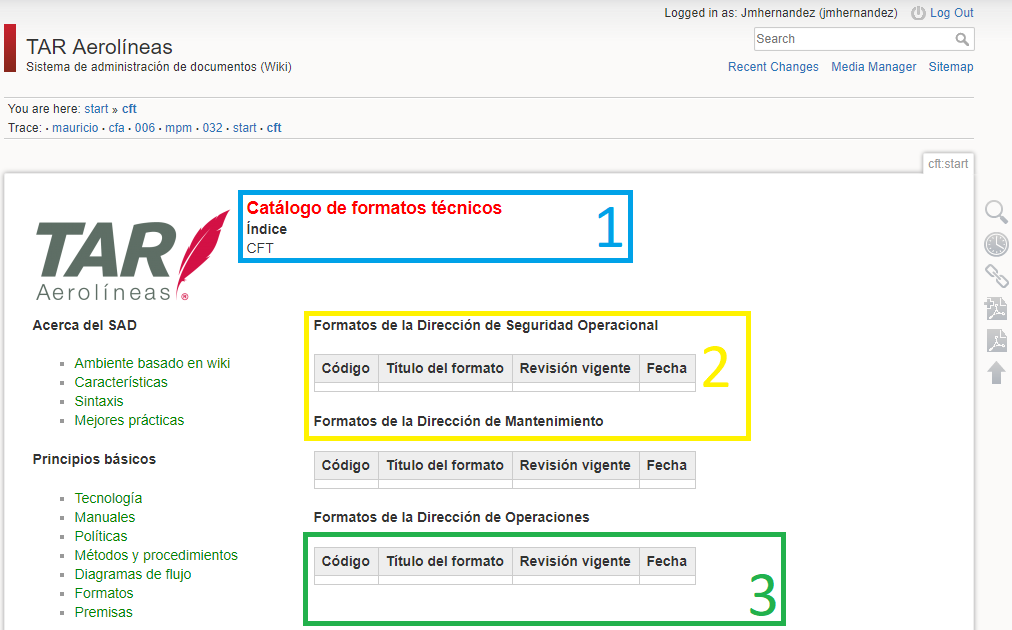This screenshot has width=1012, height=630.
Task: Go to 'Métodos y procedimientos' link
Action: [156, 555]
